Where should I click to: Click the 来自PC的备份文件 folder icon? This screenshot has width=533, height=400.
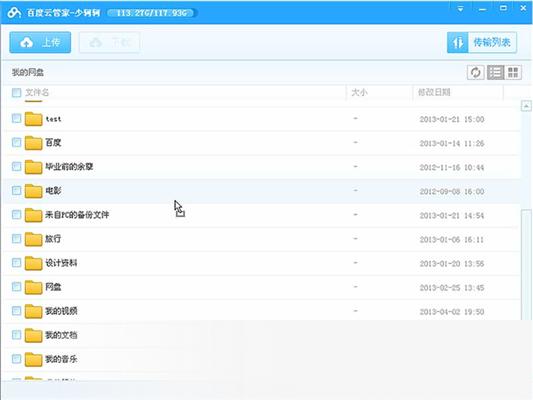point(33,215)
